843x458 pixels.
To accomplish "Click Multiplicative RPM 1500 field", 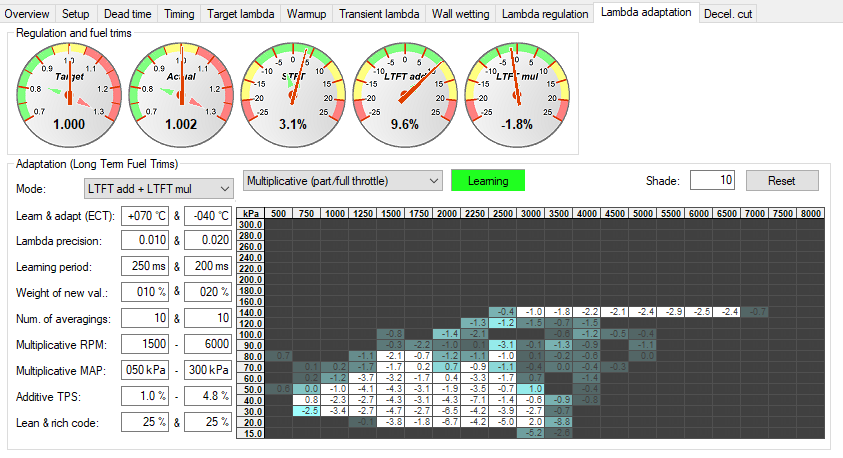I will 145,344.
